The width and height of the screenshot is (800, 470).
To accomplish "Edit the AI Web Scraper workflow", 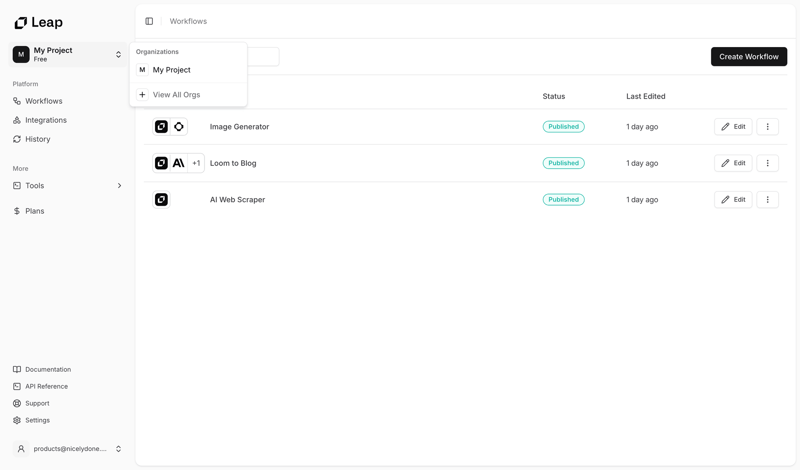I will (733, 200).
